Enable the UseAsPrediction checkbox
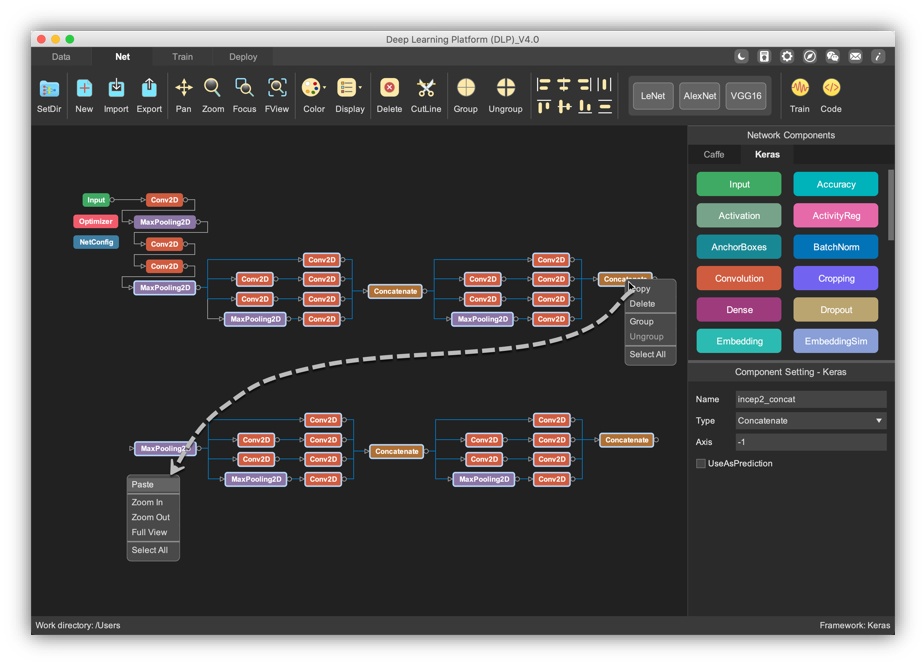Image resolution: width=924 pixels, height=664 pixels. pos(701,464)
